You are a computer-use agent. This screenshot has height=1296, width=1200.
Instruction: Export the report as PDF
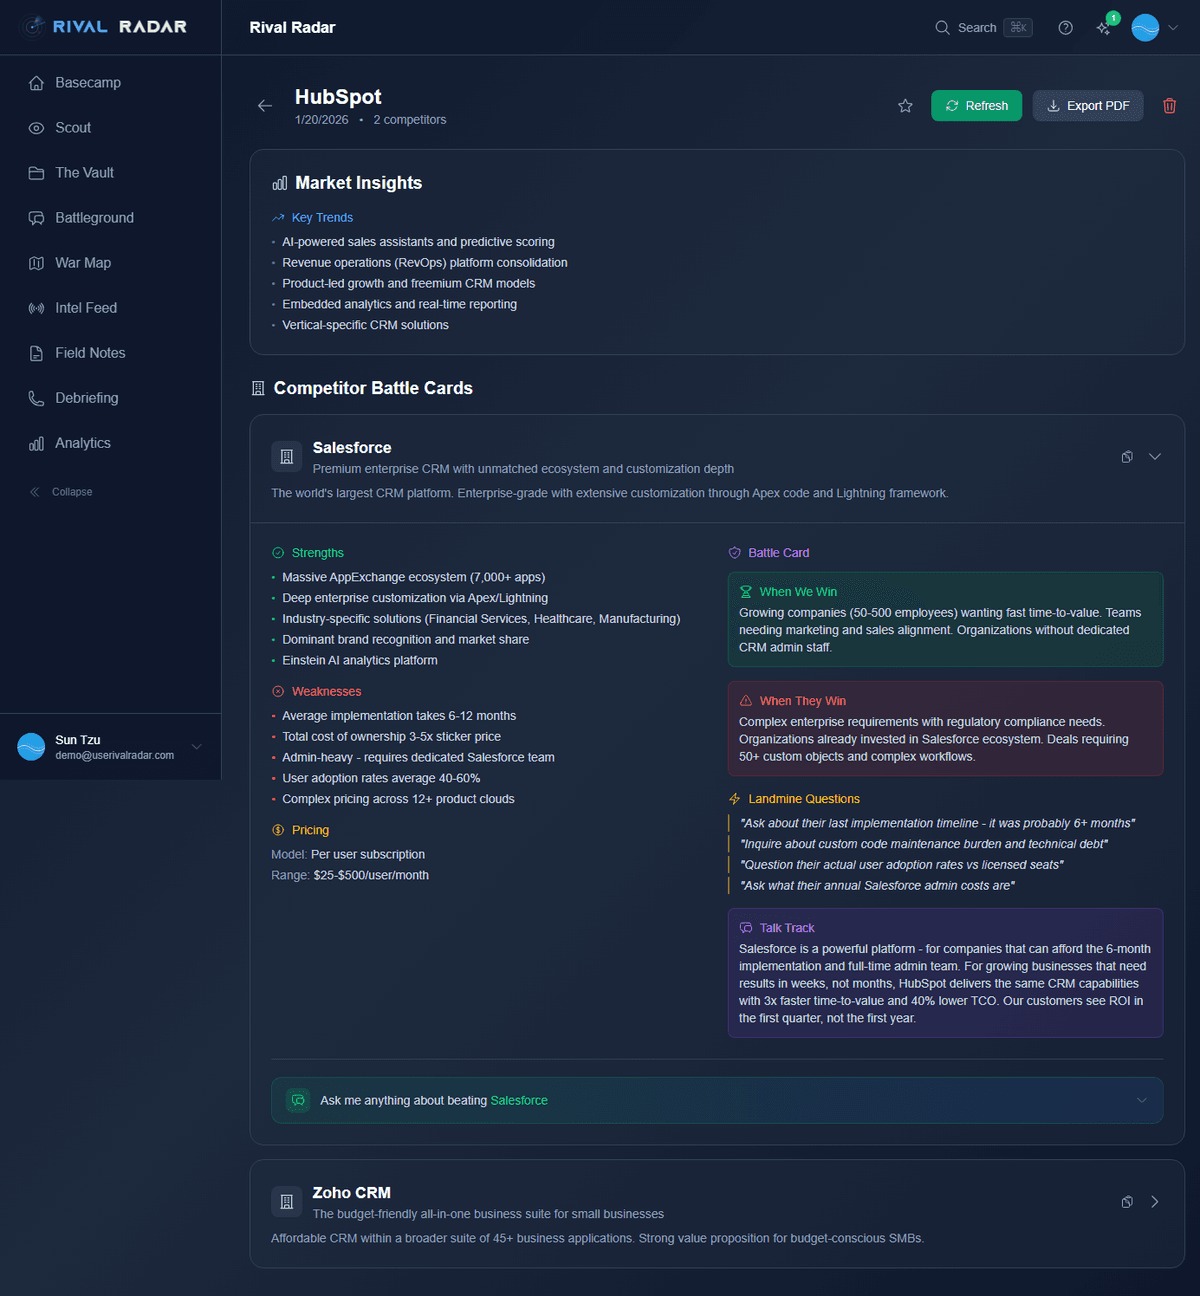tap(1087, 106)
